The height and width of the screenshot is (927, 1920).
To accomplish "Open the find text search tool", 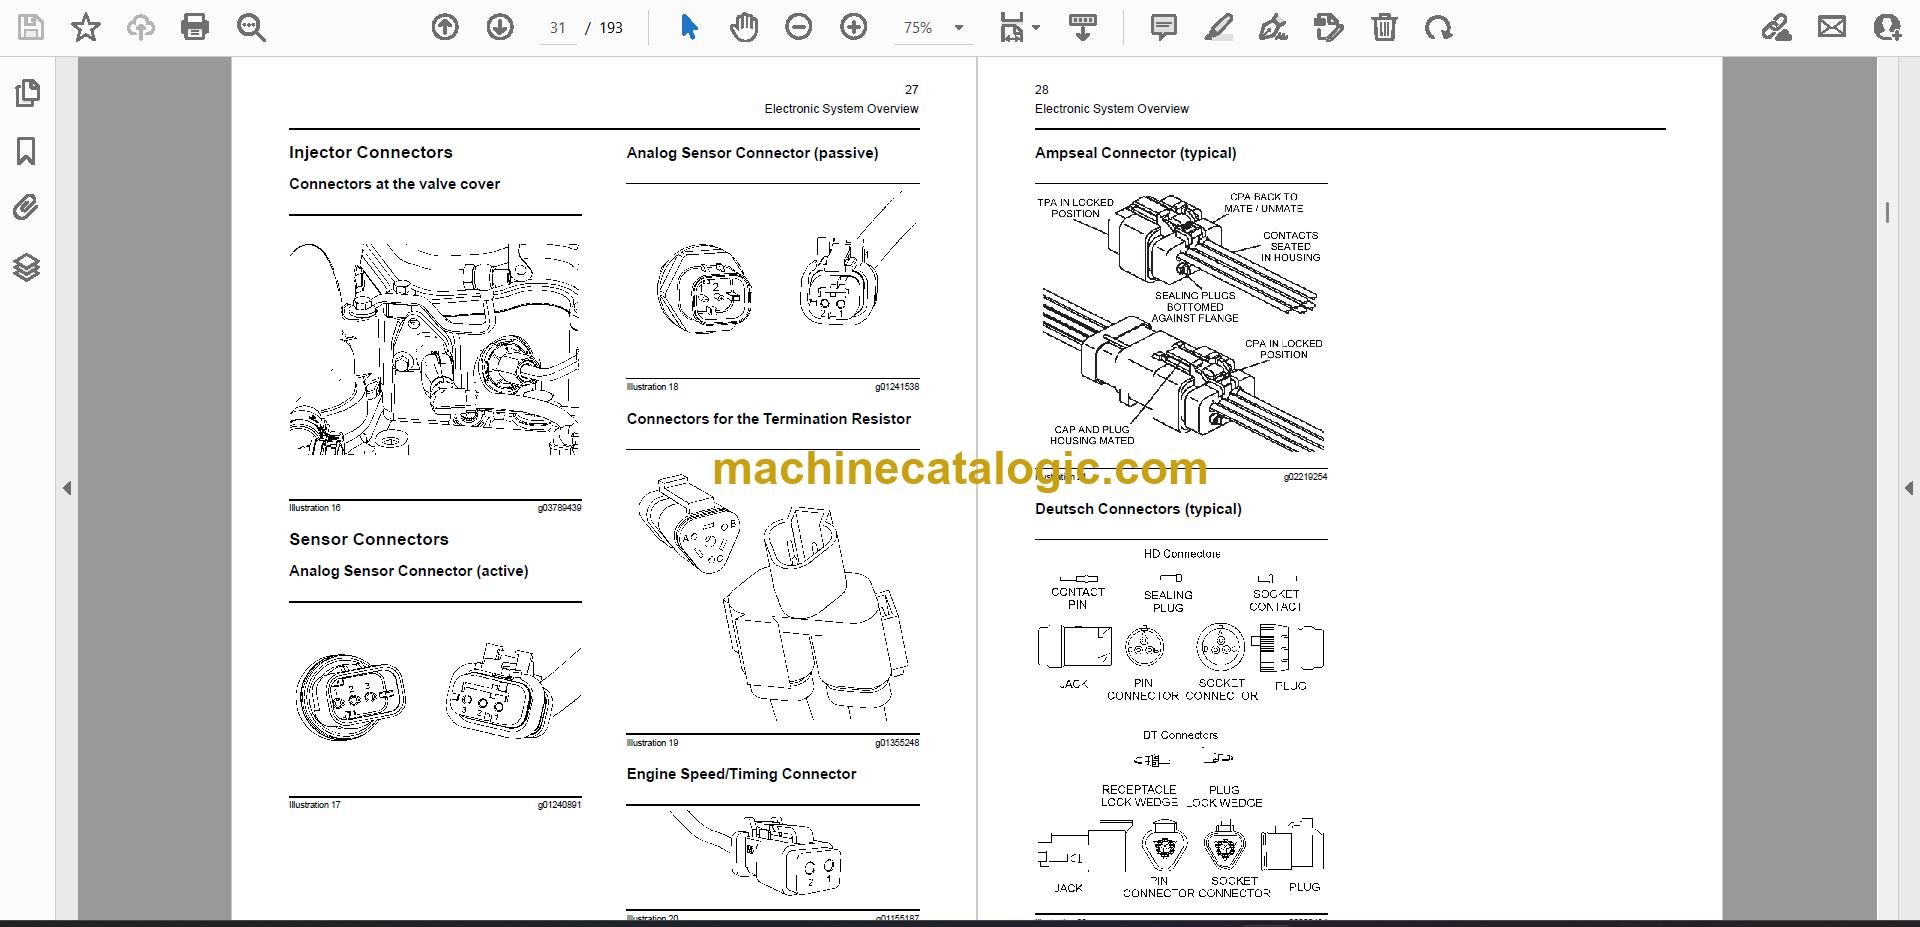I will 251,27.
